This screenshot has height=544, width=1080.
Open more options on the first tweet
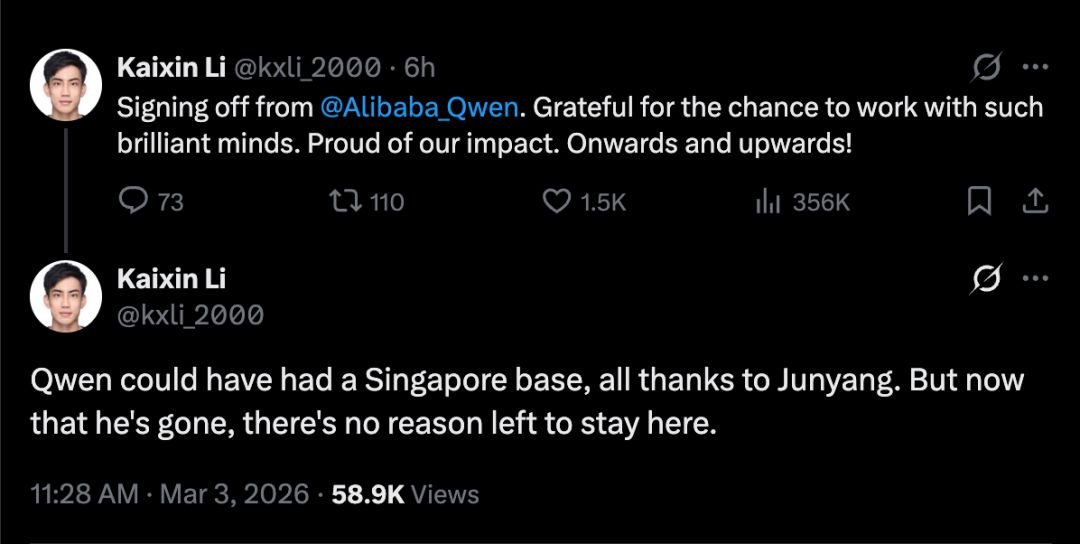tap(1034, 68)
